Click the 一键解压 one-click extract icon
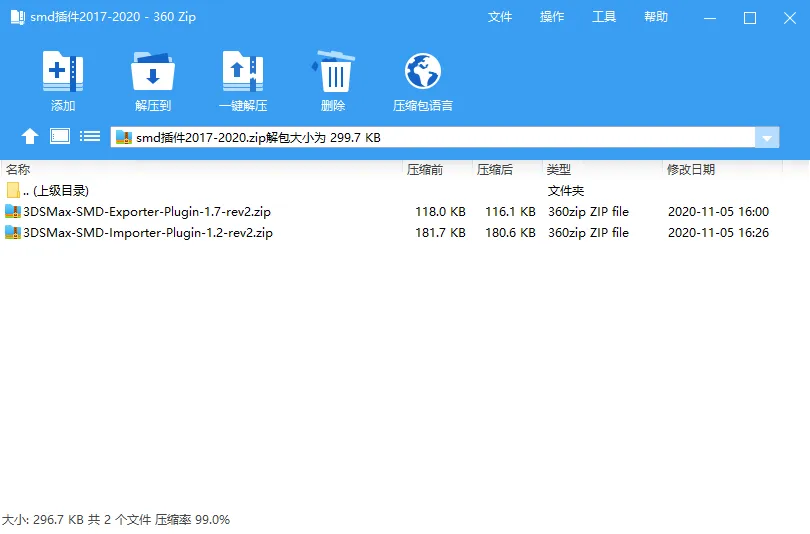 [x=242, y=71]
